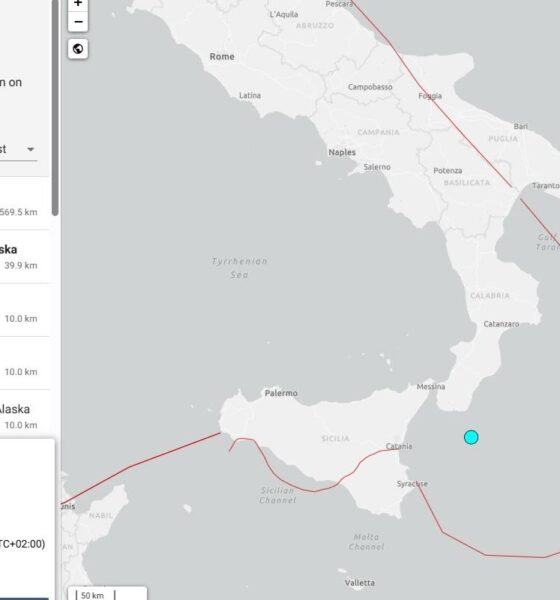The height and width of the screenshot is (600, 560).
Task: Click the sidebar vertical scrollbar
Action: (56, 107)
